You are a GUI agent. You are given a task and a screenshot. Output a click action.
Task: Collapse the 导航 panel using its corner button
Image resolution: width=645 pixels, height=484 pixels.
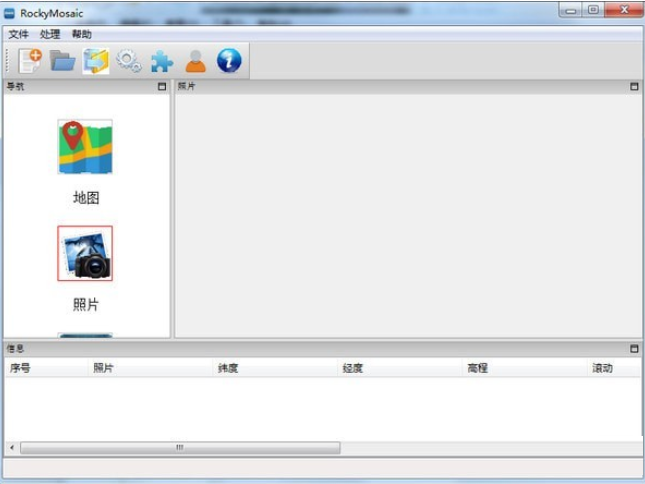[x=162, y=87]
